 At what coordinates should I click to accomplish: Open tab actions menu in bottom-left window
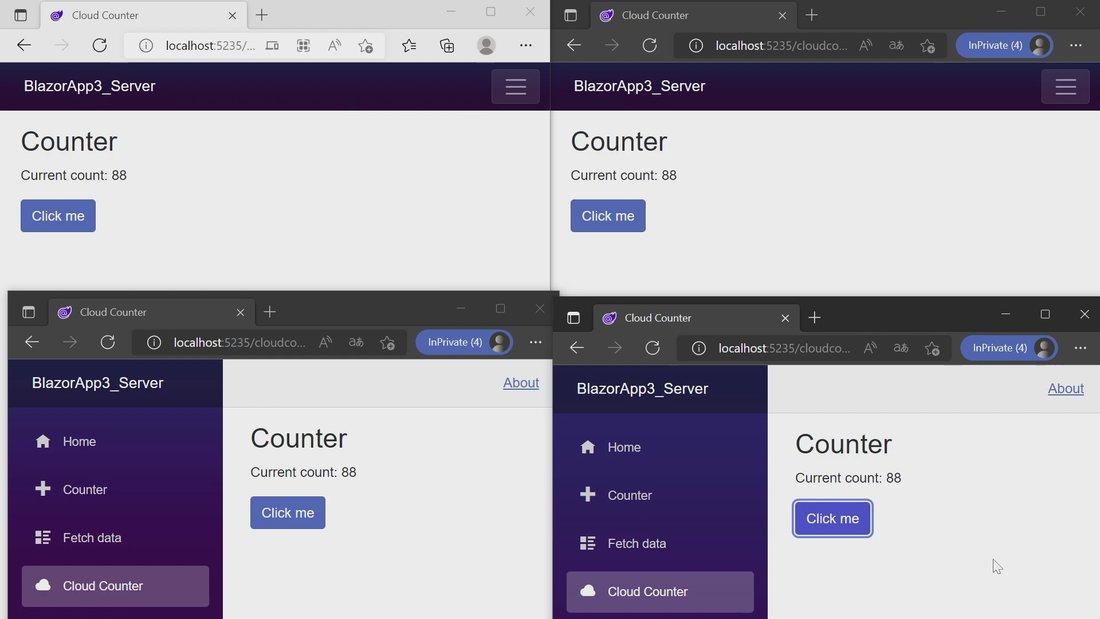29,312
